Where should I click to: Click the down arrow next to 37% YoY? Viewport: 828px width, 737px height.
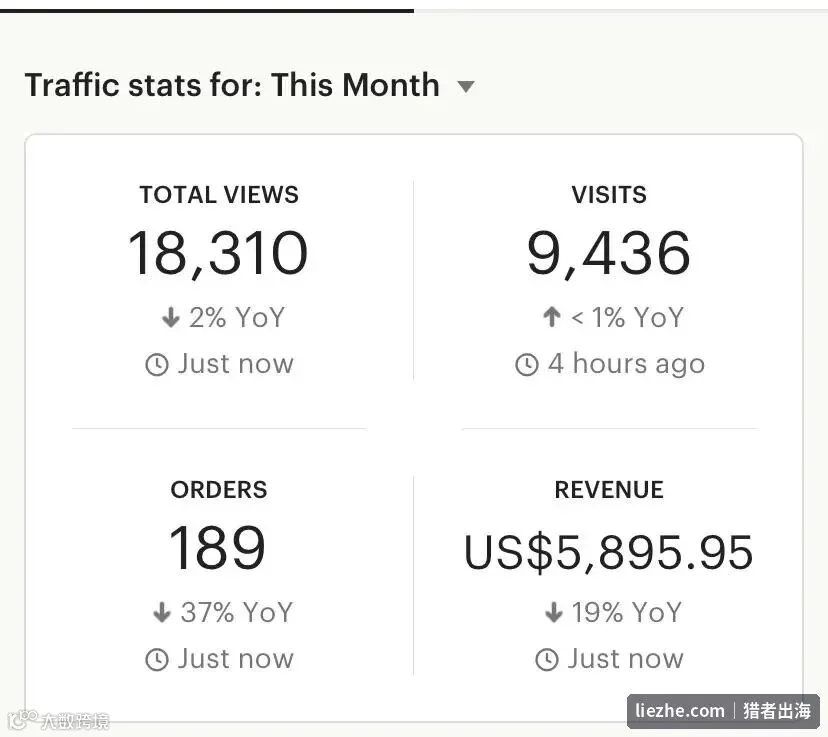click(x=162, y=612)
